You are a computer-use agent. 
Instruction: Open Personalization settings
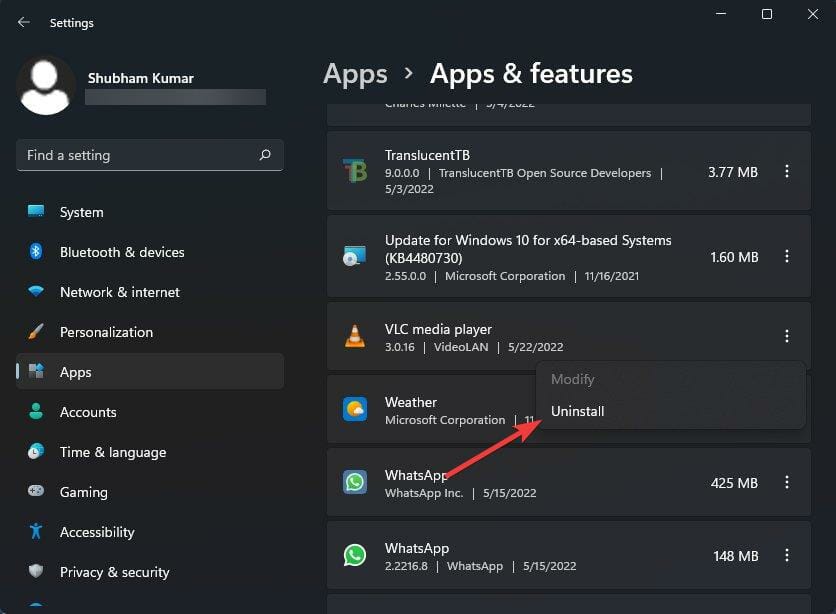click(150, 332)
